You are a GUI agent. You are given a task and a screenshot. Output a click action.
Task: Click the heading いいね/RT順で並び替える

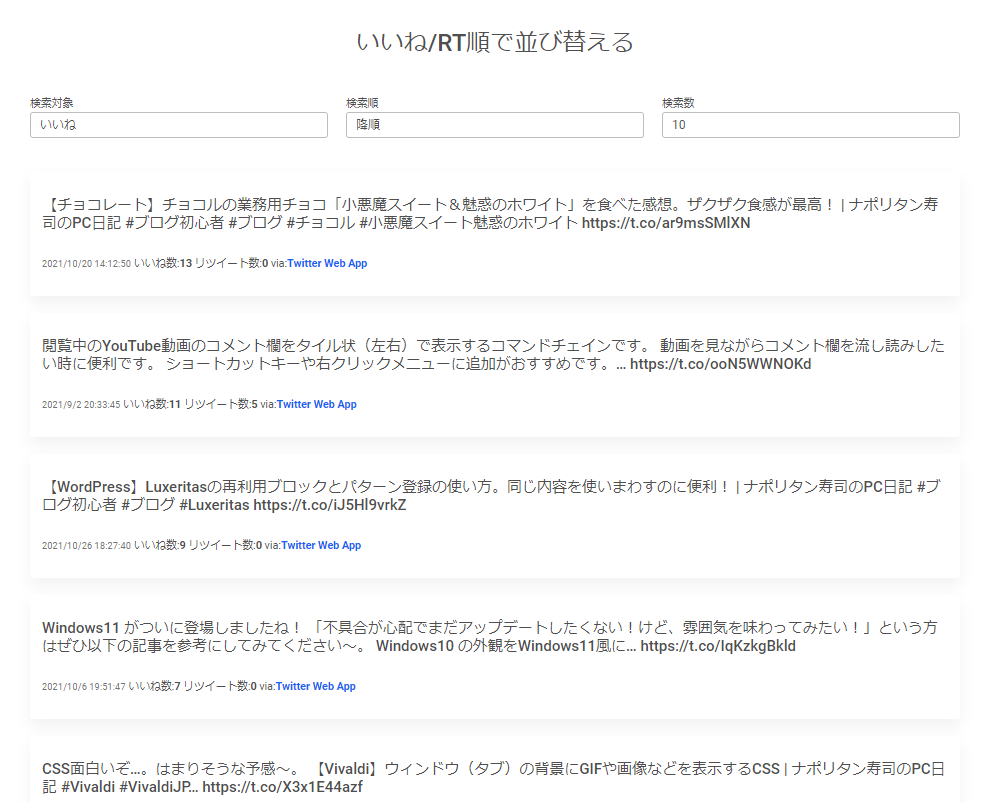click(495, 43)
